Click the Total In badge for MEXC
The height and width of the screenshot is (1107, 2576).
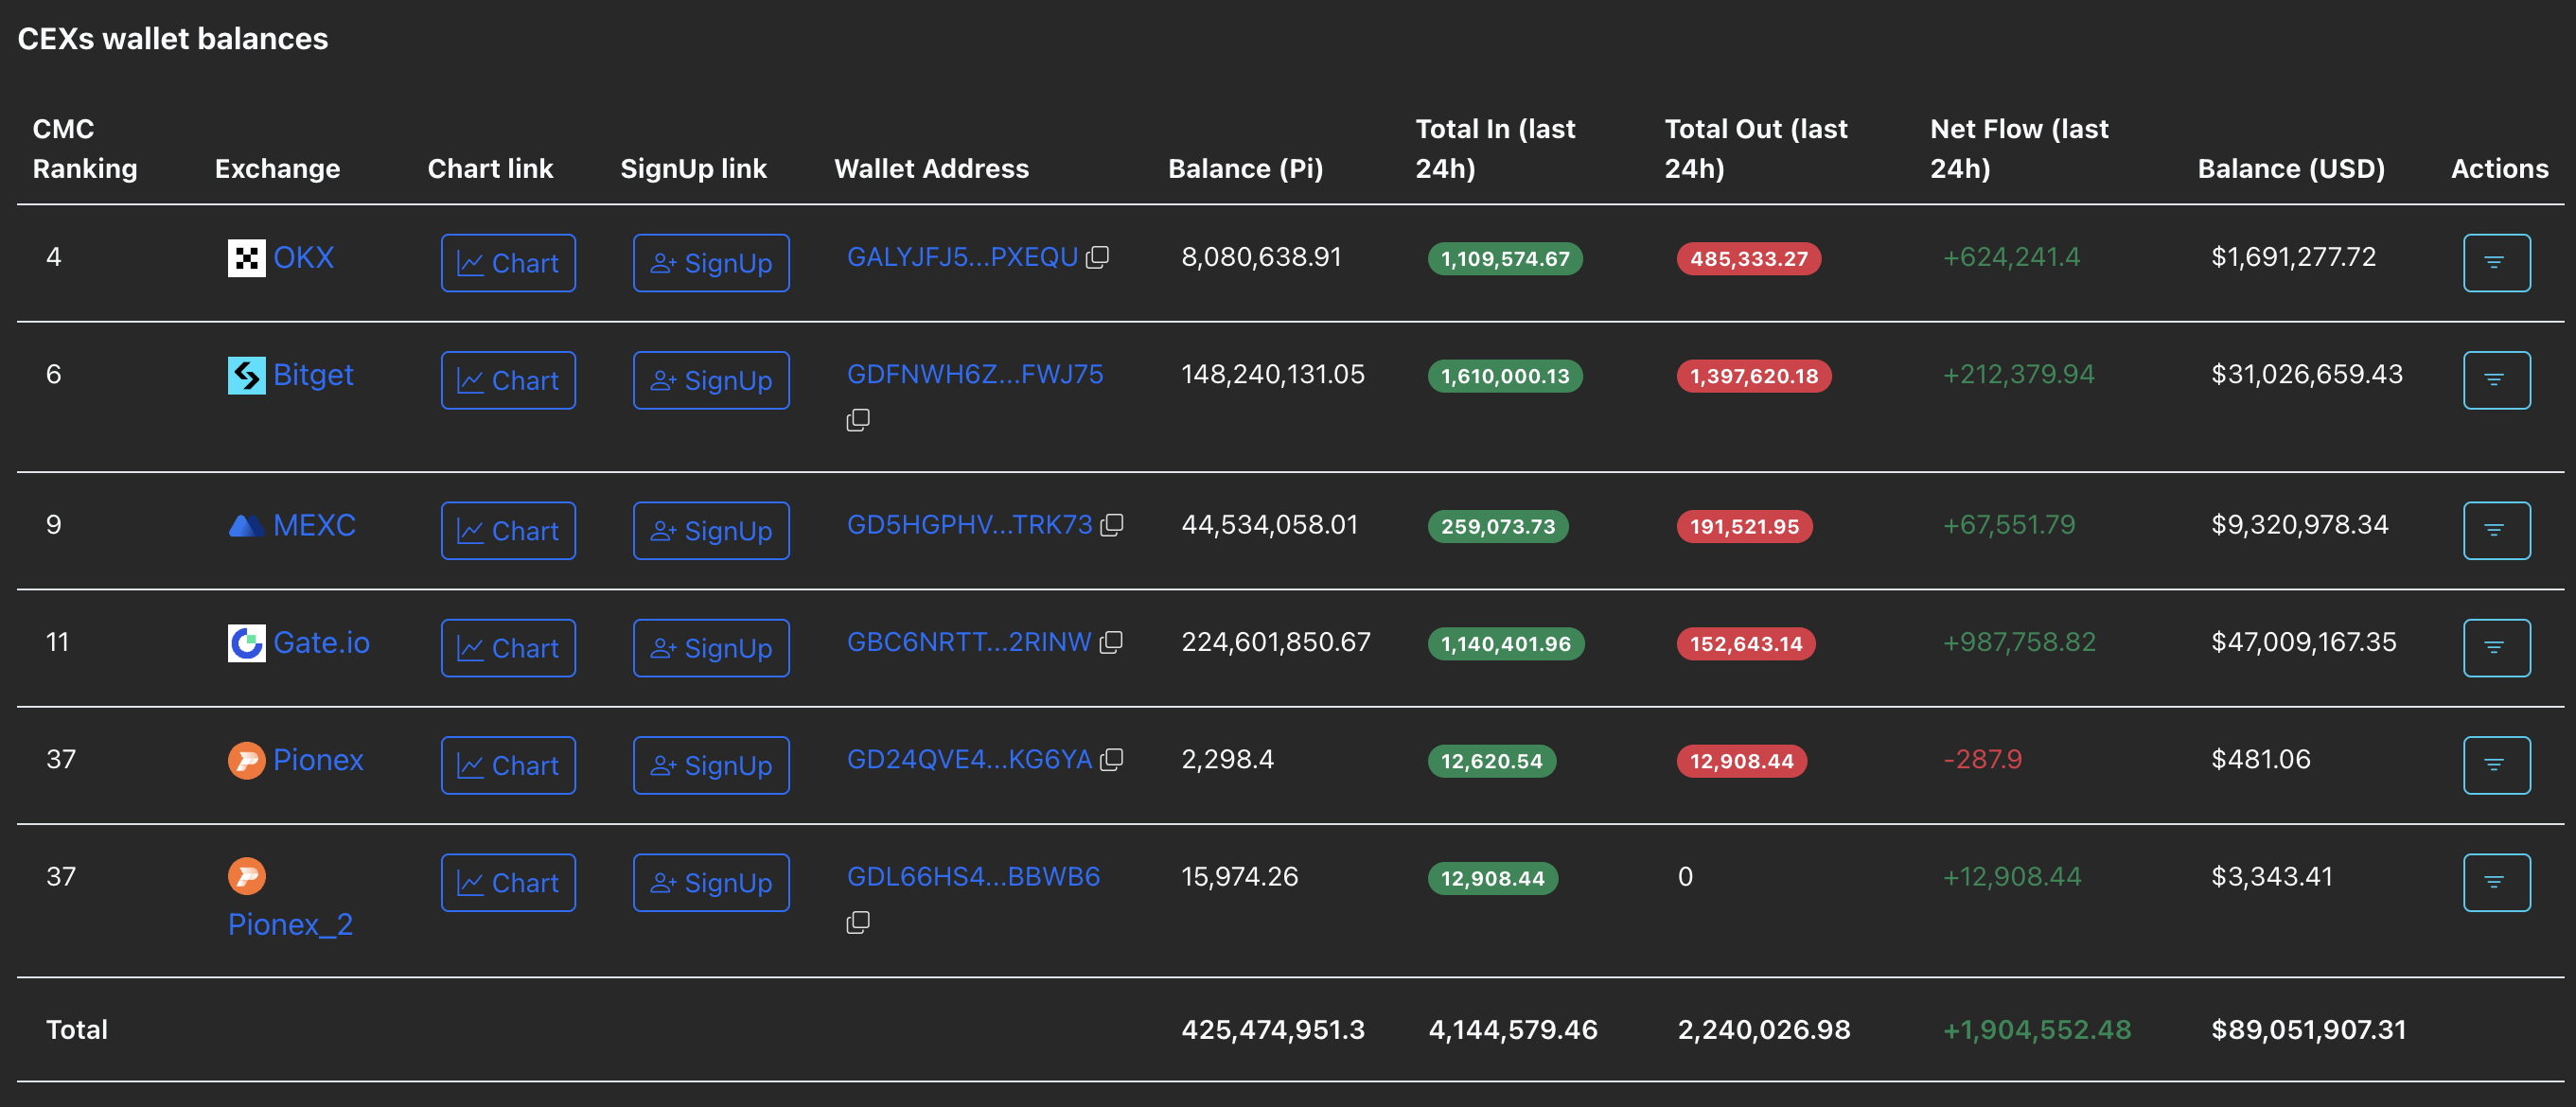click(x=1496, y=526)
